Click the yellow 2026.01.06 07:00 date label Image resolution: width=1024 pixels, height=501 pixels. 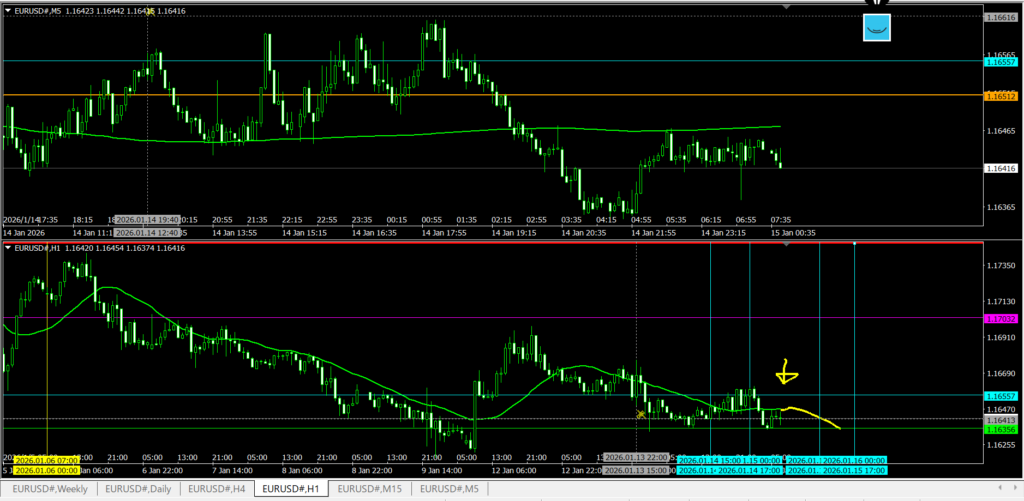pos(39,459)
